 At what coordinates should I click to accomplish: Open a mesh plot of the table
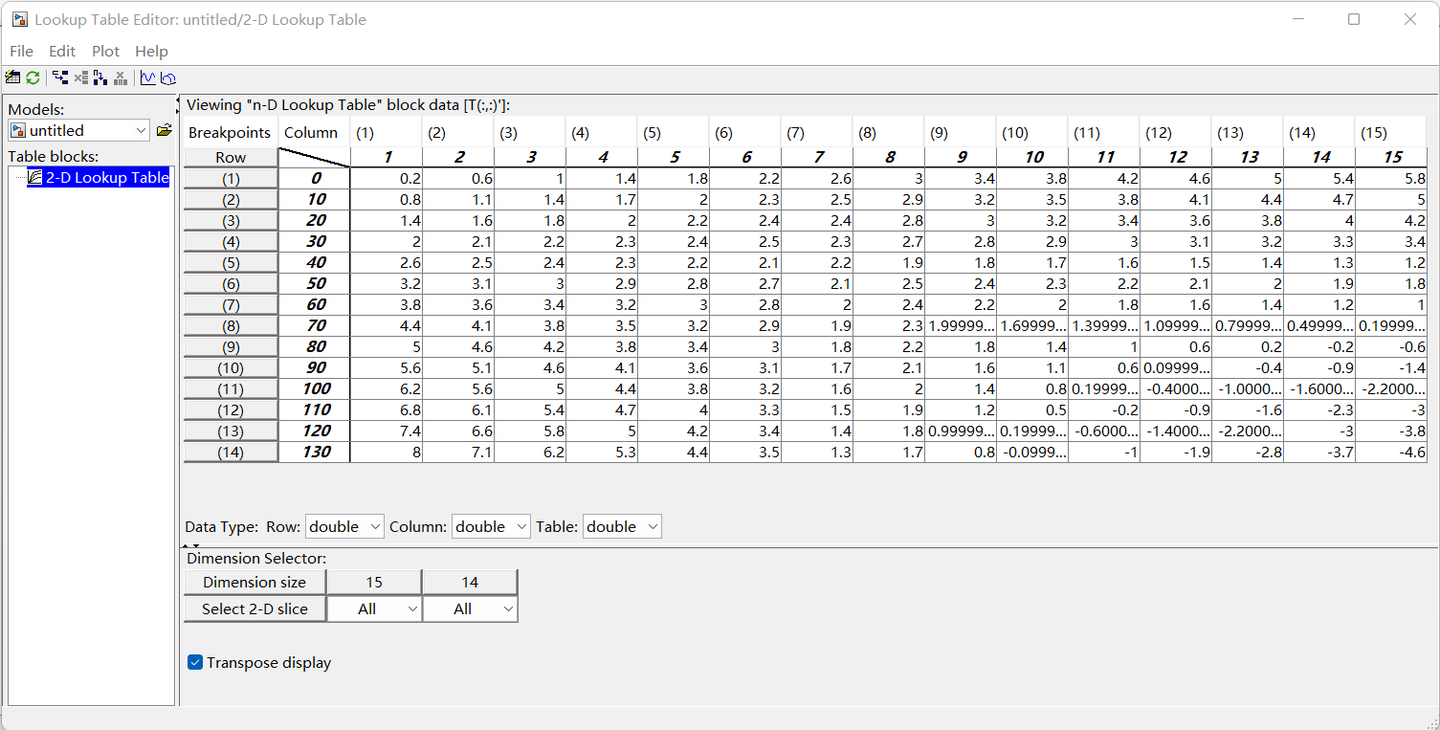click(x=168, y=77)
